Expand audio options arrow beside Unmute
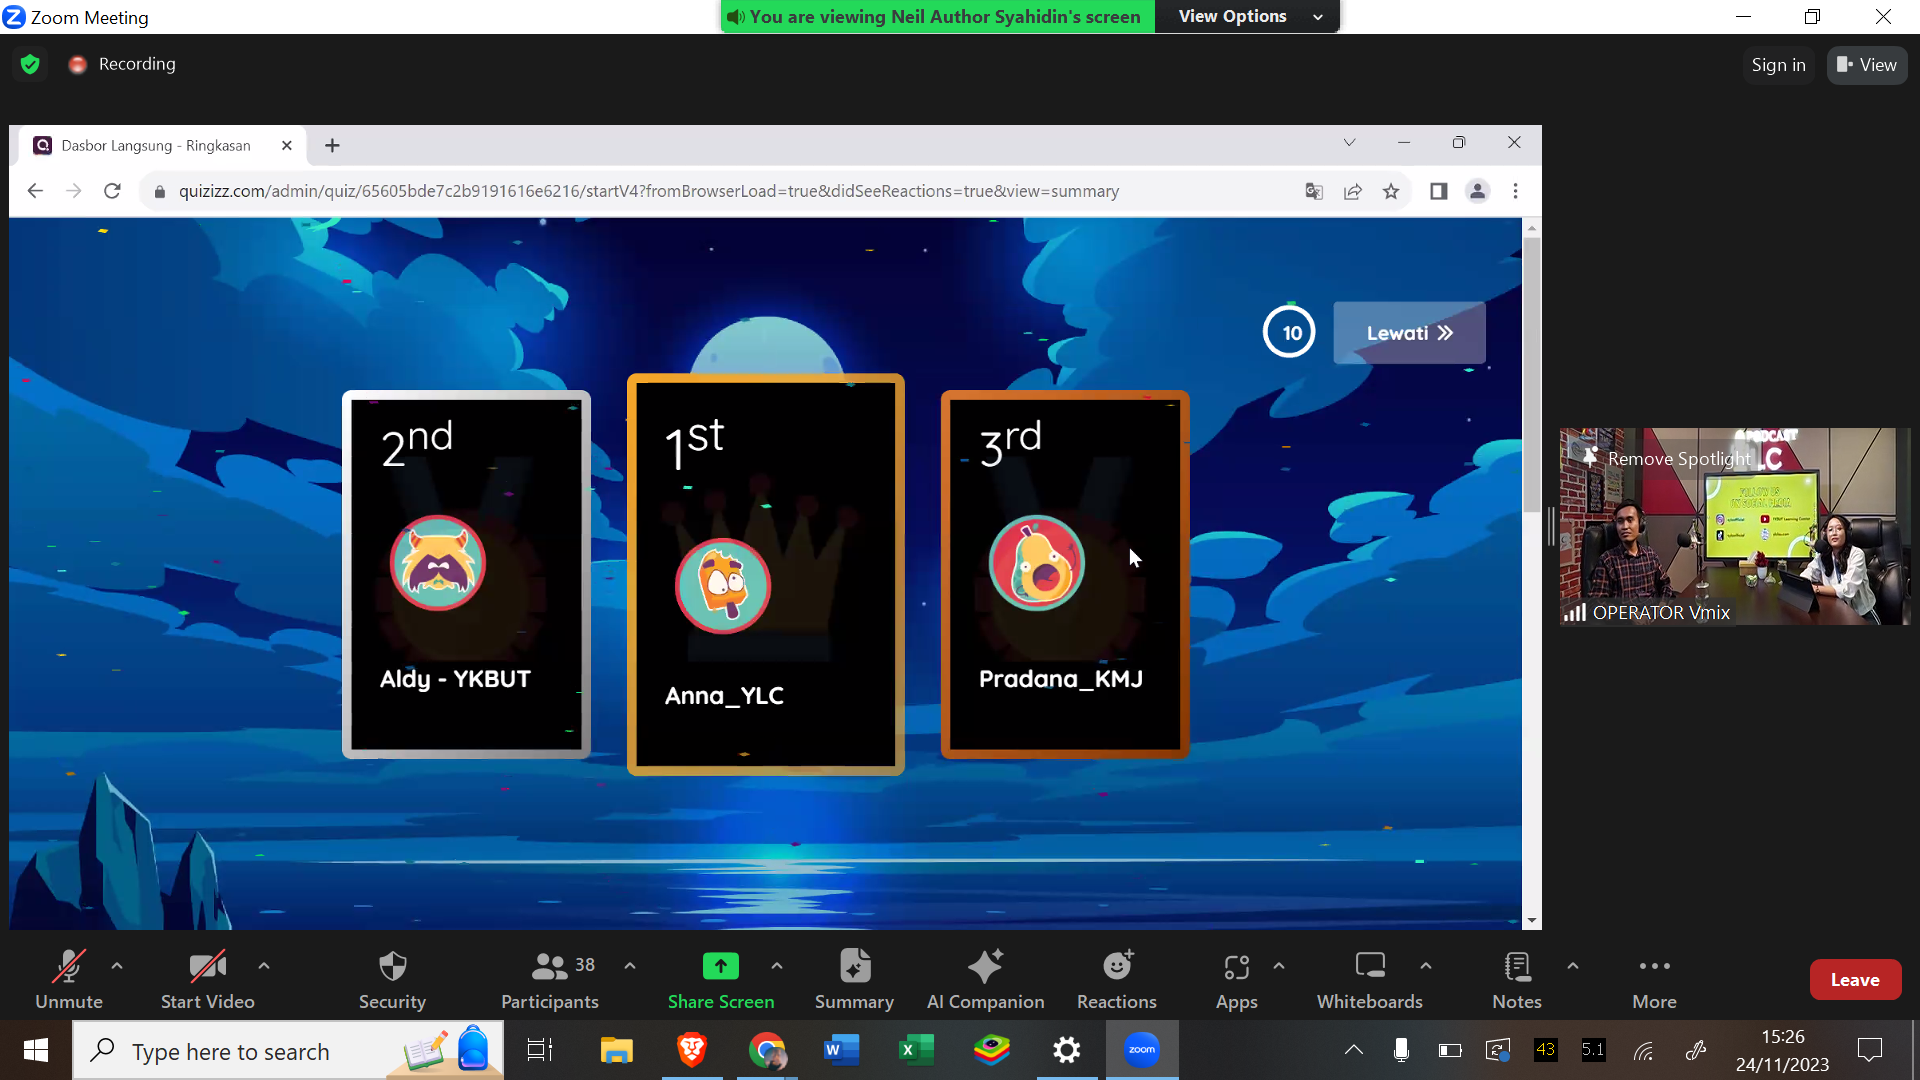The image size is (1920, 1080). 117,966
